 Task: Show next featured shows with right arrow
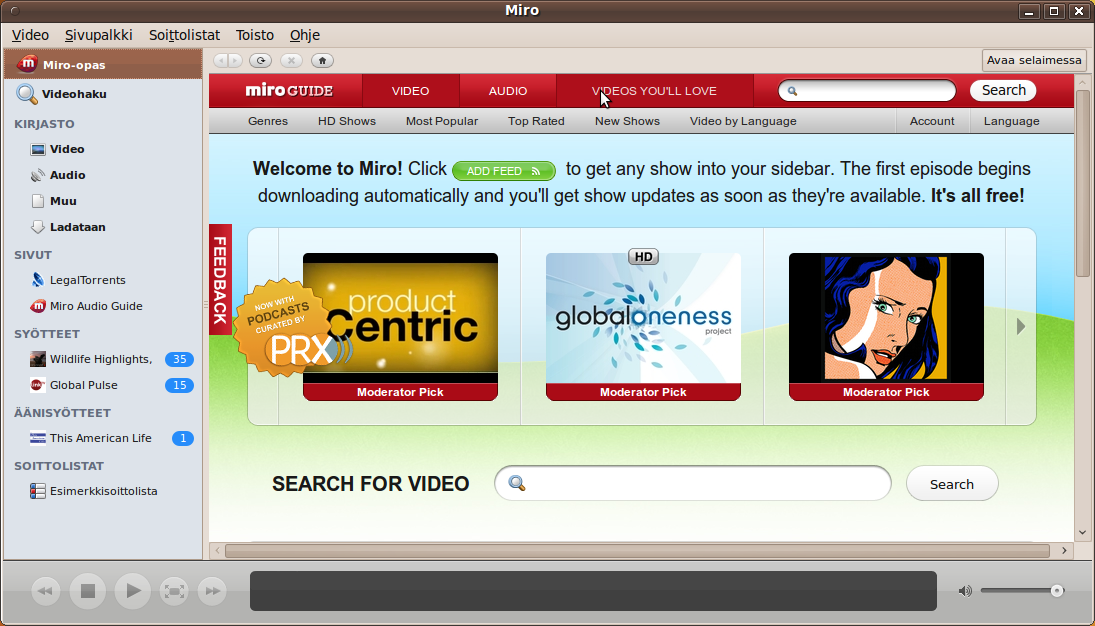pyautogui.click(x=1021, y=326)
